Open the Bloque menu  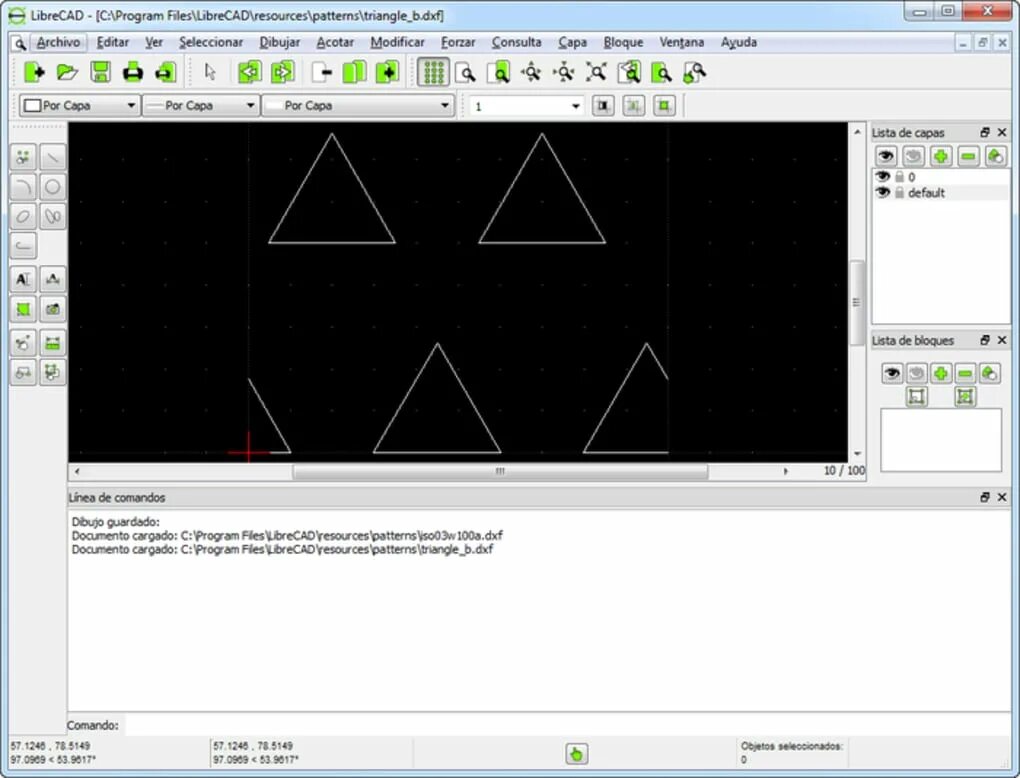(x=623, y=42)
